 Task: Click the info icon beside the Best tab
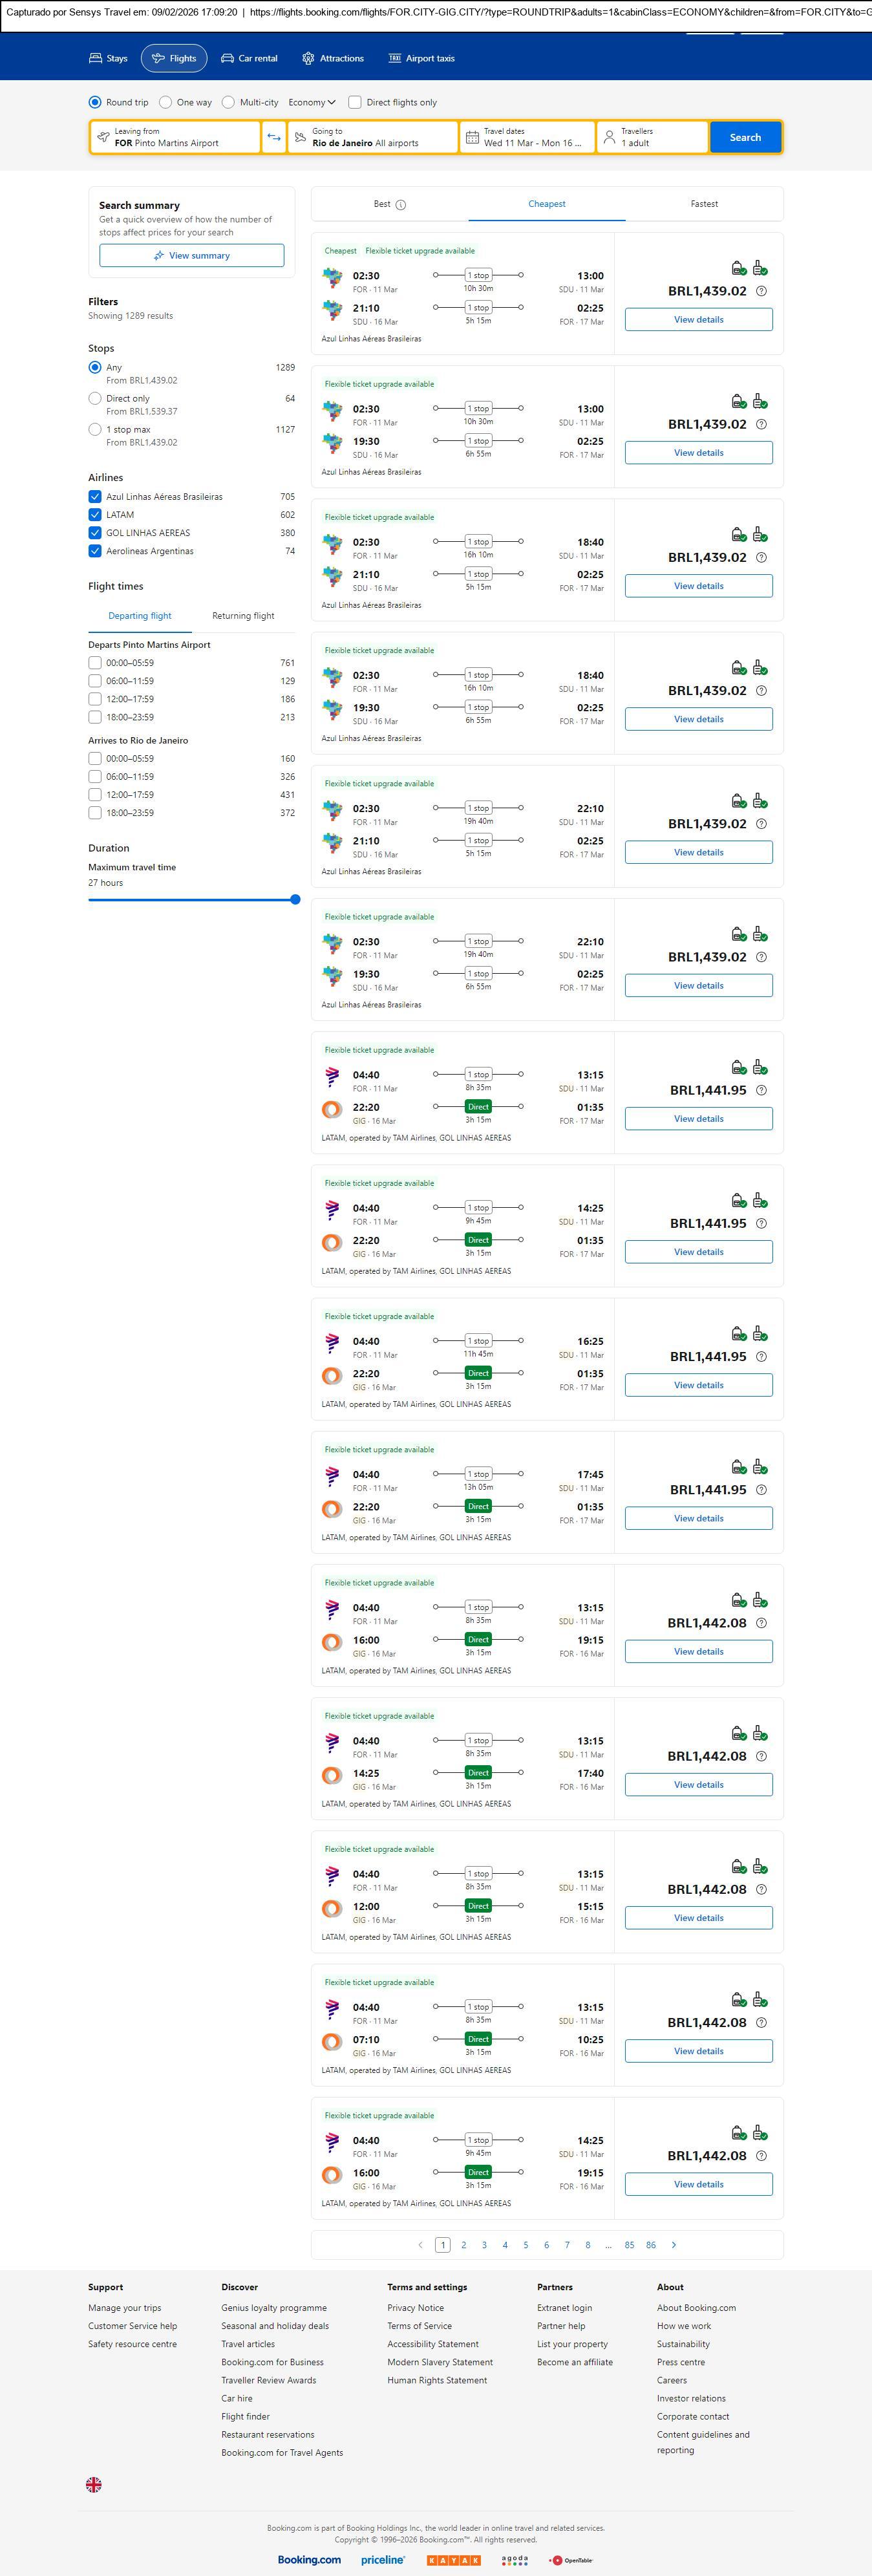[x=401, y=205]
